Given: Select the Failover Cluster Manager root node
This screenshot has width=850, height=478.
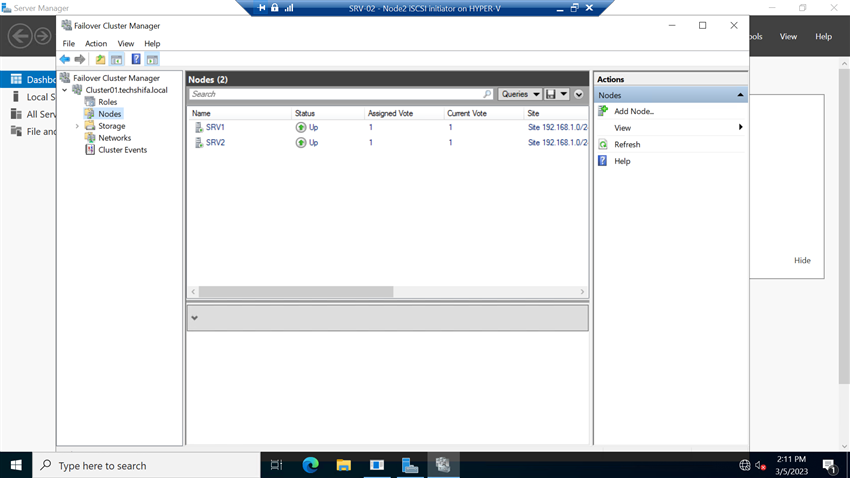Looking at the screenshot, I should (116, 78).
